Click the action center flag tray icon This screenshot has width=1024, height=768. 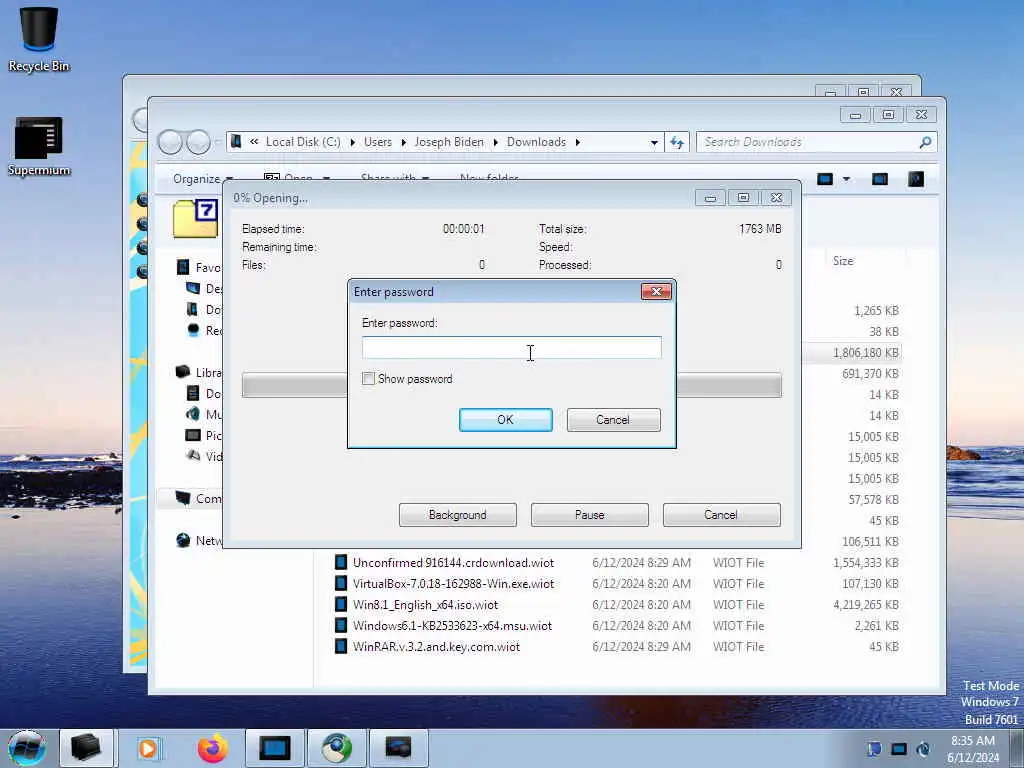[874, 749]
